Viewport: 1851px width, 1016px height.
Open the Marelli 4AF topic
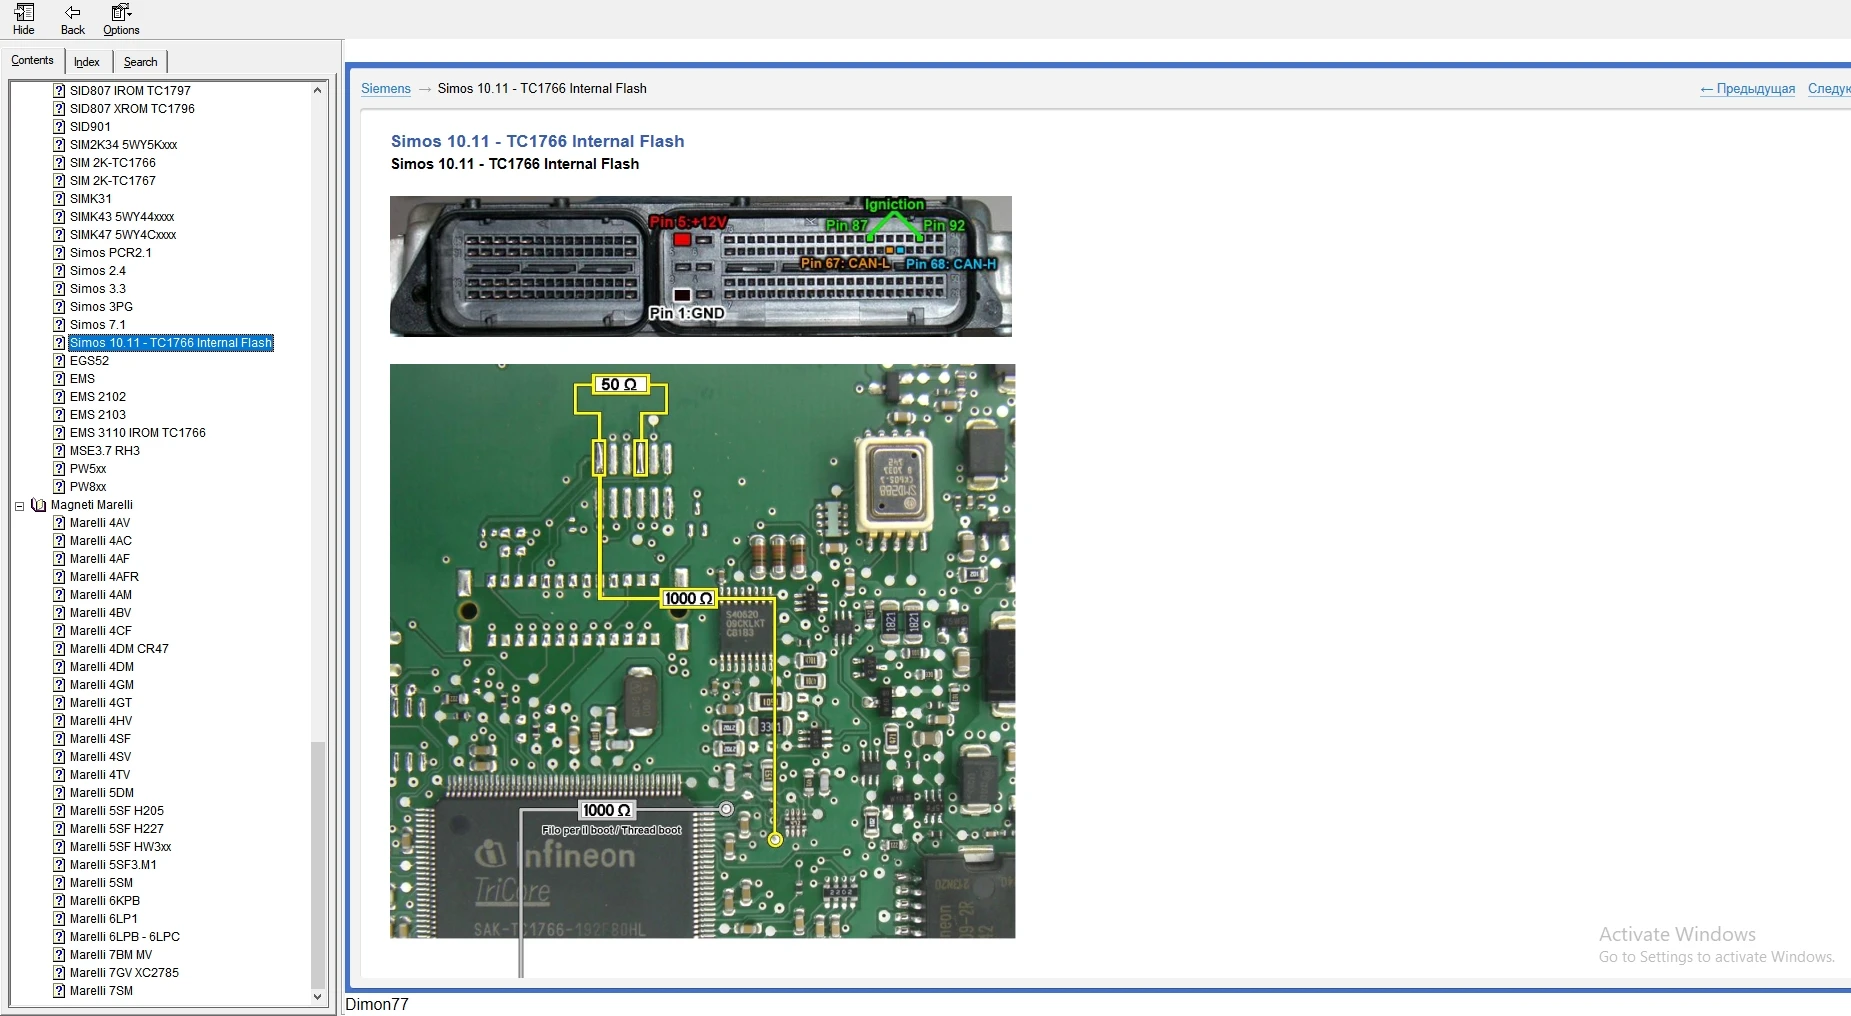pos(100,559)
